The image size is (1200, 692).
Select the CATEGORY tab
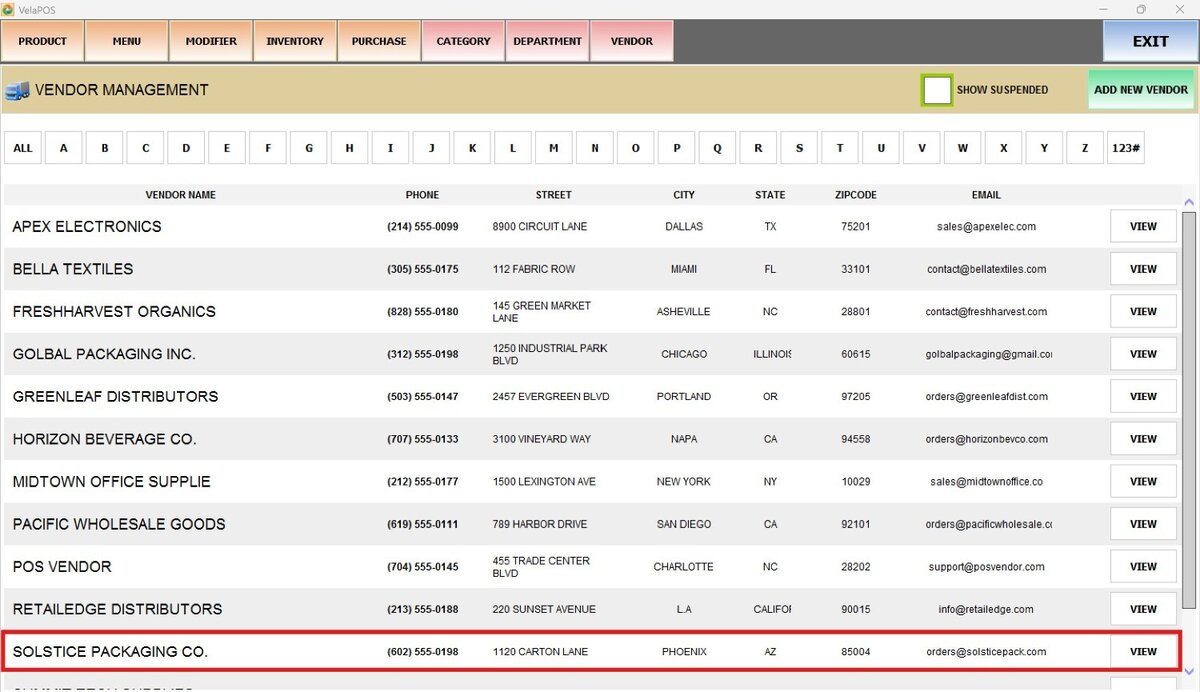[463, 41]
